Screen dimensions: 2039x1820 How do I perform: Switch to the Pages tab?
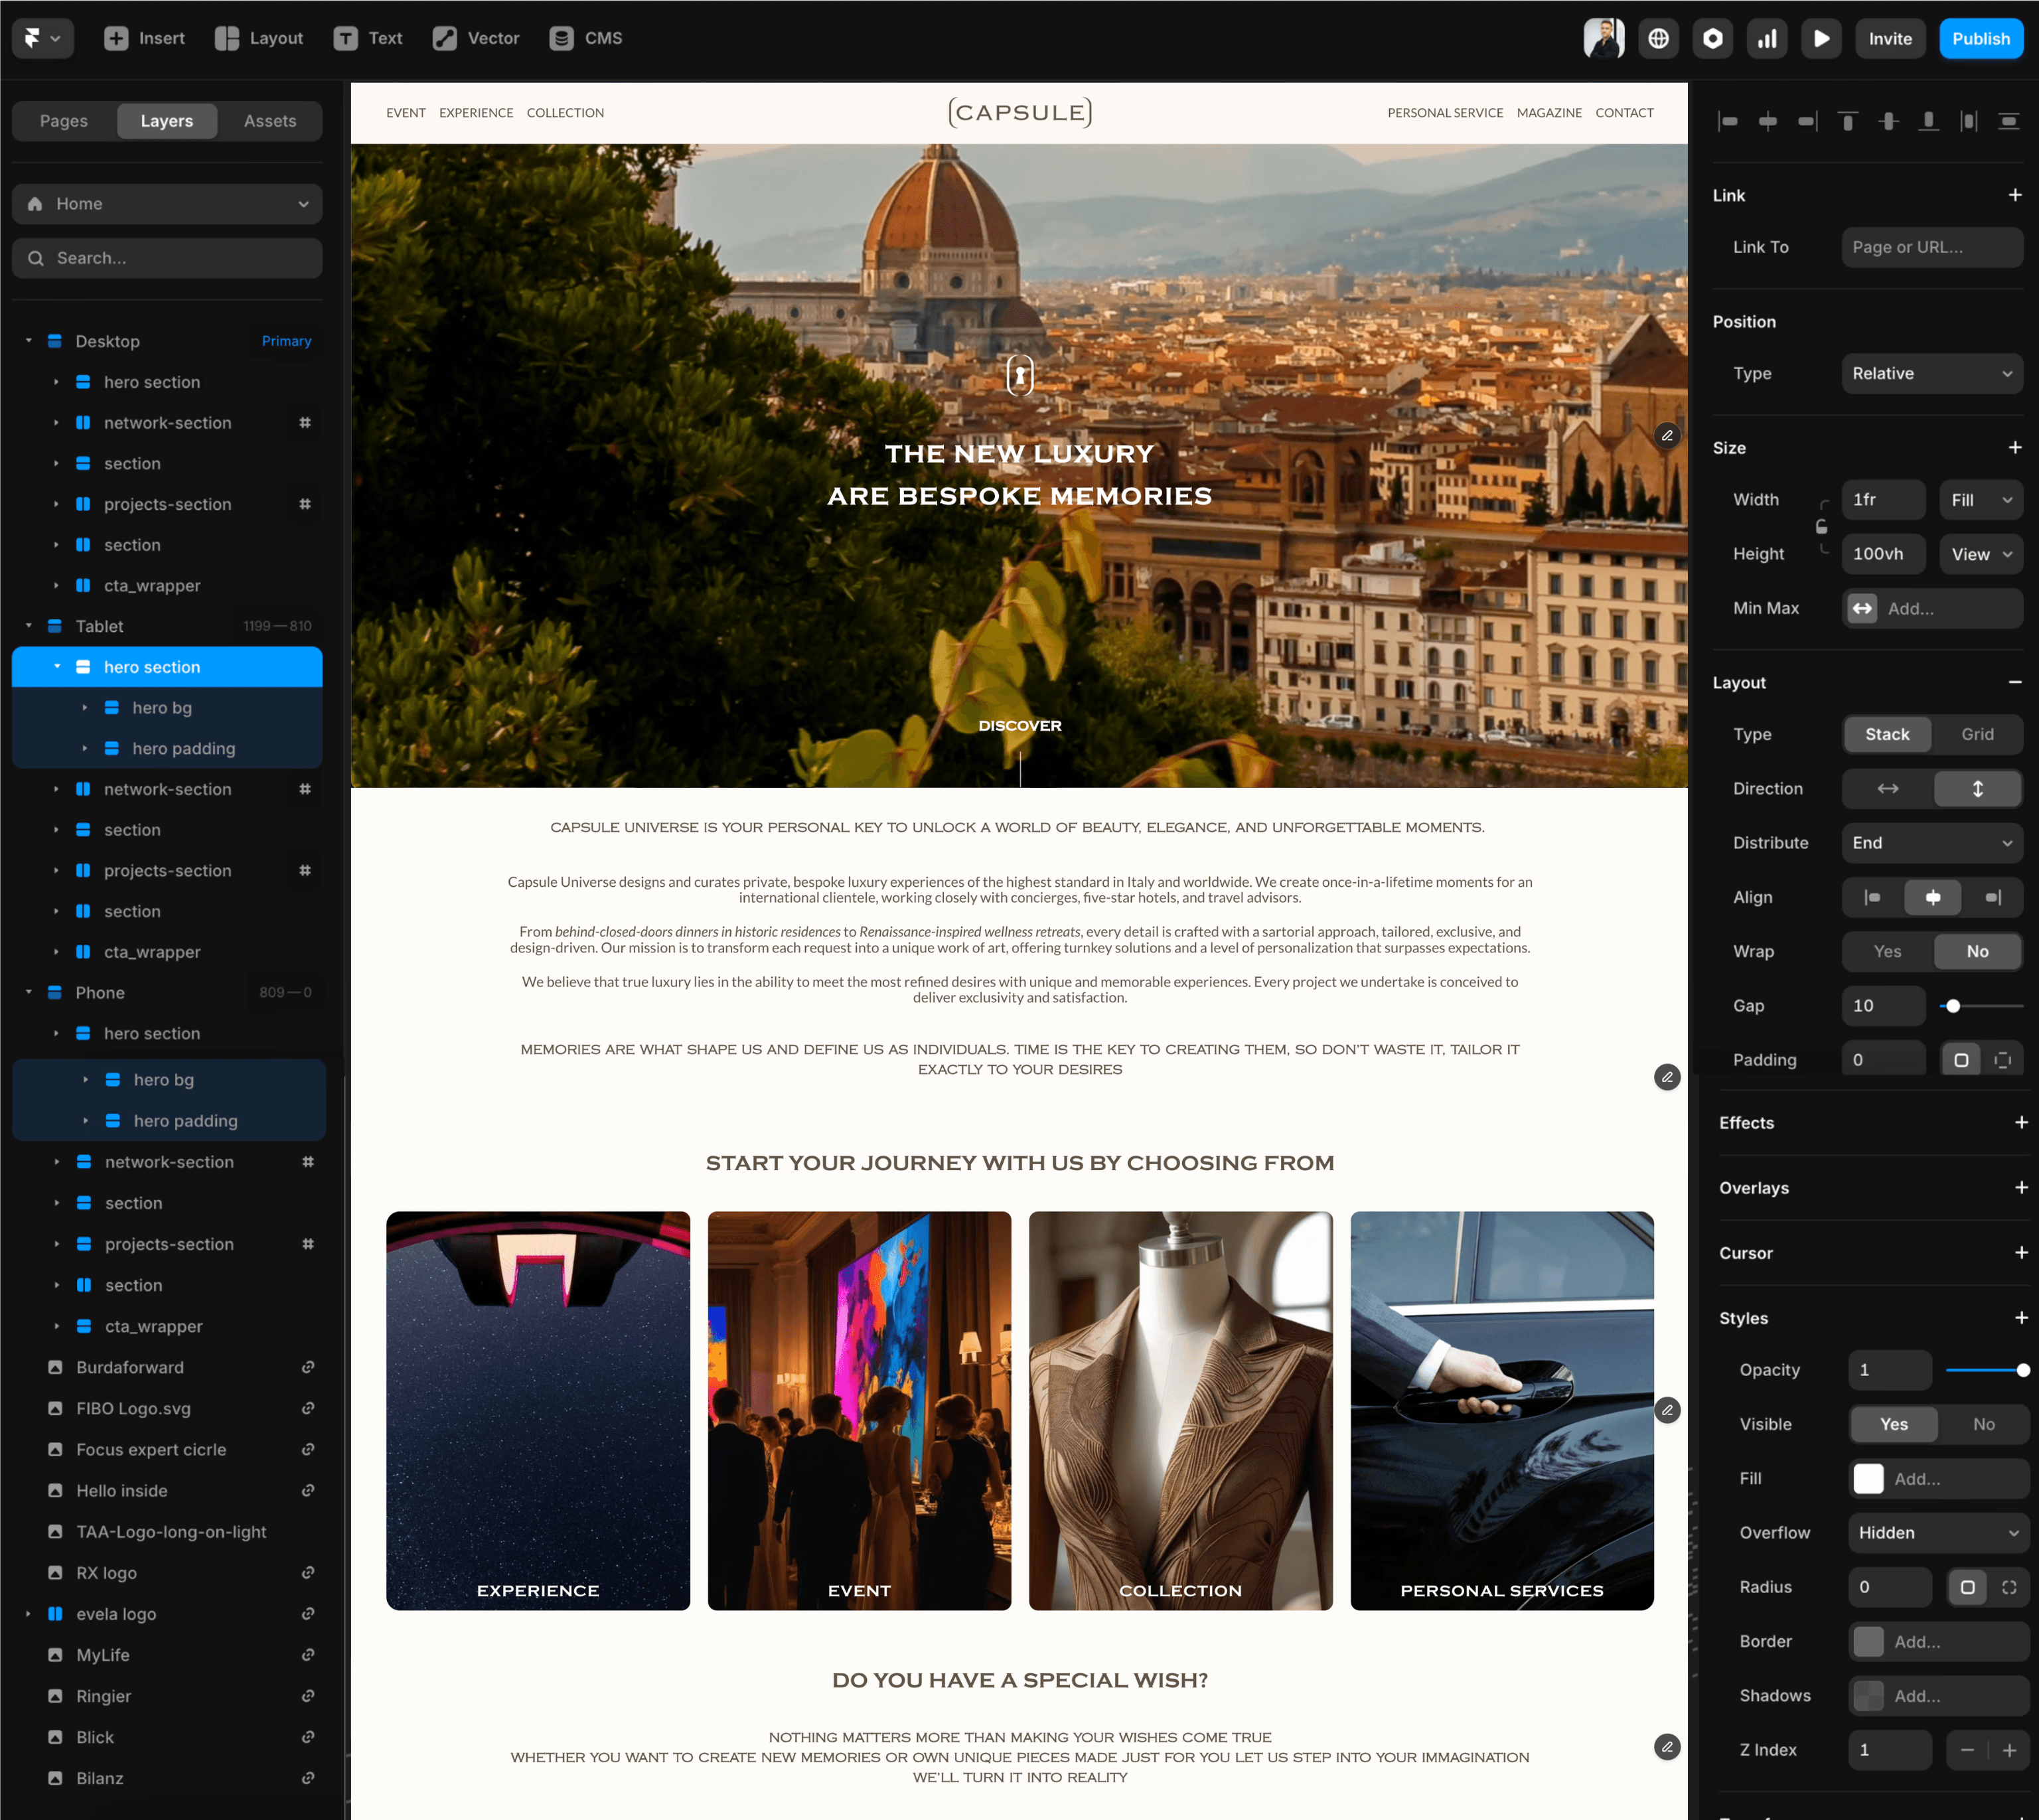point(63,120)
